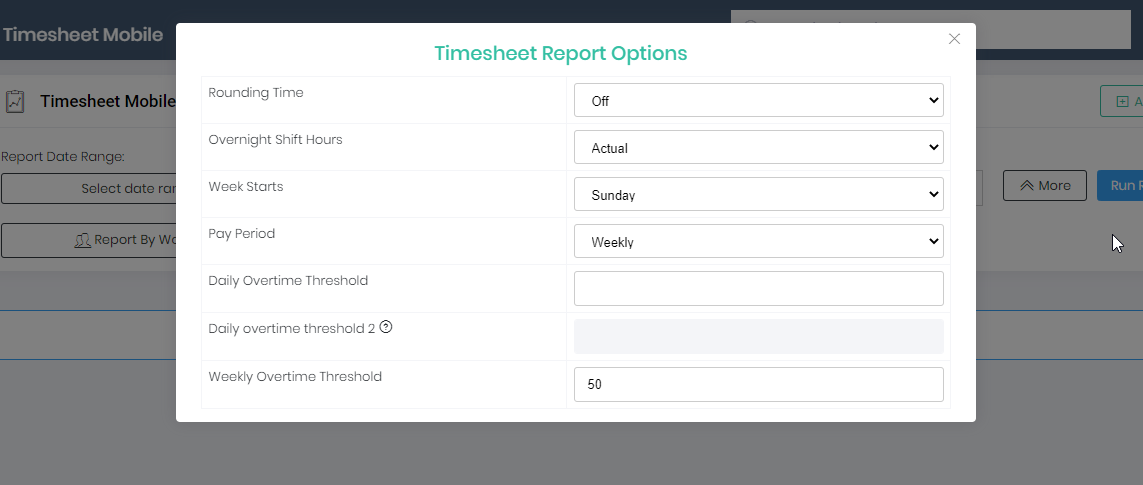The width and height of the screenshot is (1143, 485).
Task: Expand the Overnight Shift Hours dropdown
Action: click(x=758, y=147)
